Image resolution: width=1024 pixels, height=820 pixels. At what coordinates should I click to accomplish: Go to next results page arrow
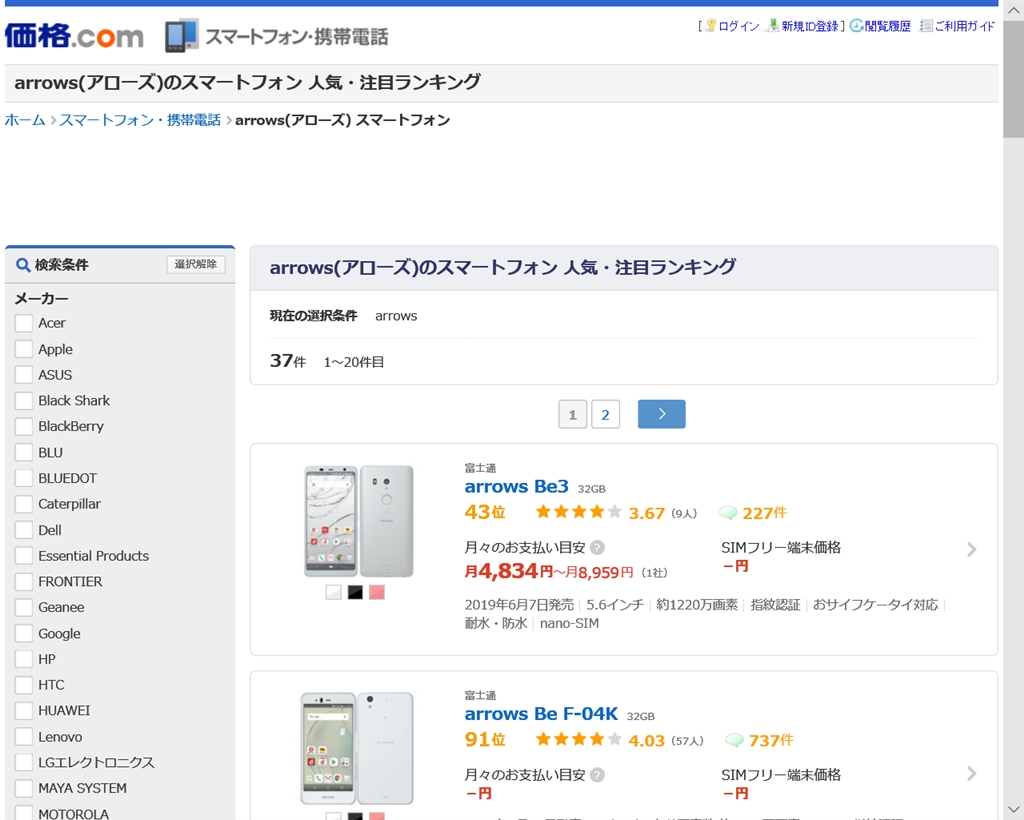(x=661, y=414)
